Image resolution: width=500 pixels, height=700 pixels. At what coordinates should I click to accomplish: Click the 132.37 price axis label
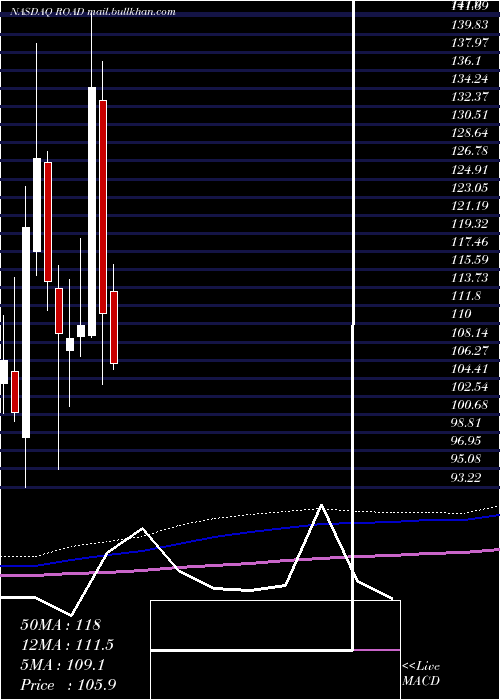[470, 97]
